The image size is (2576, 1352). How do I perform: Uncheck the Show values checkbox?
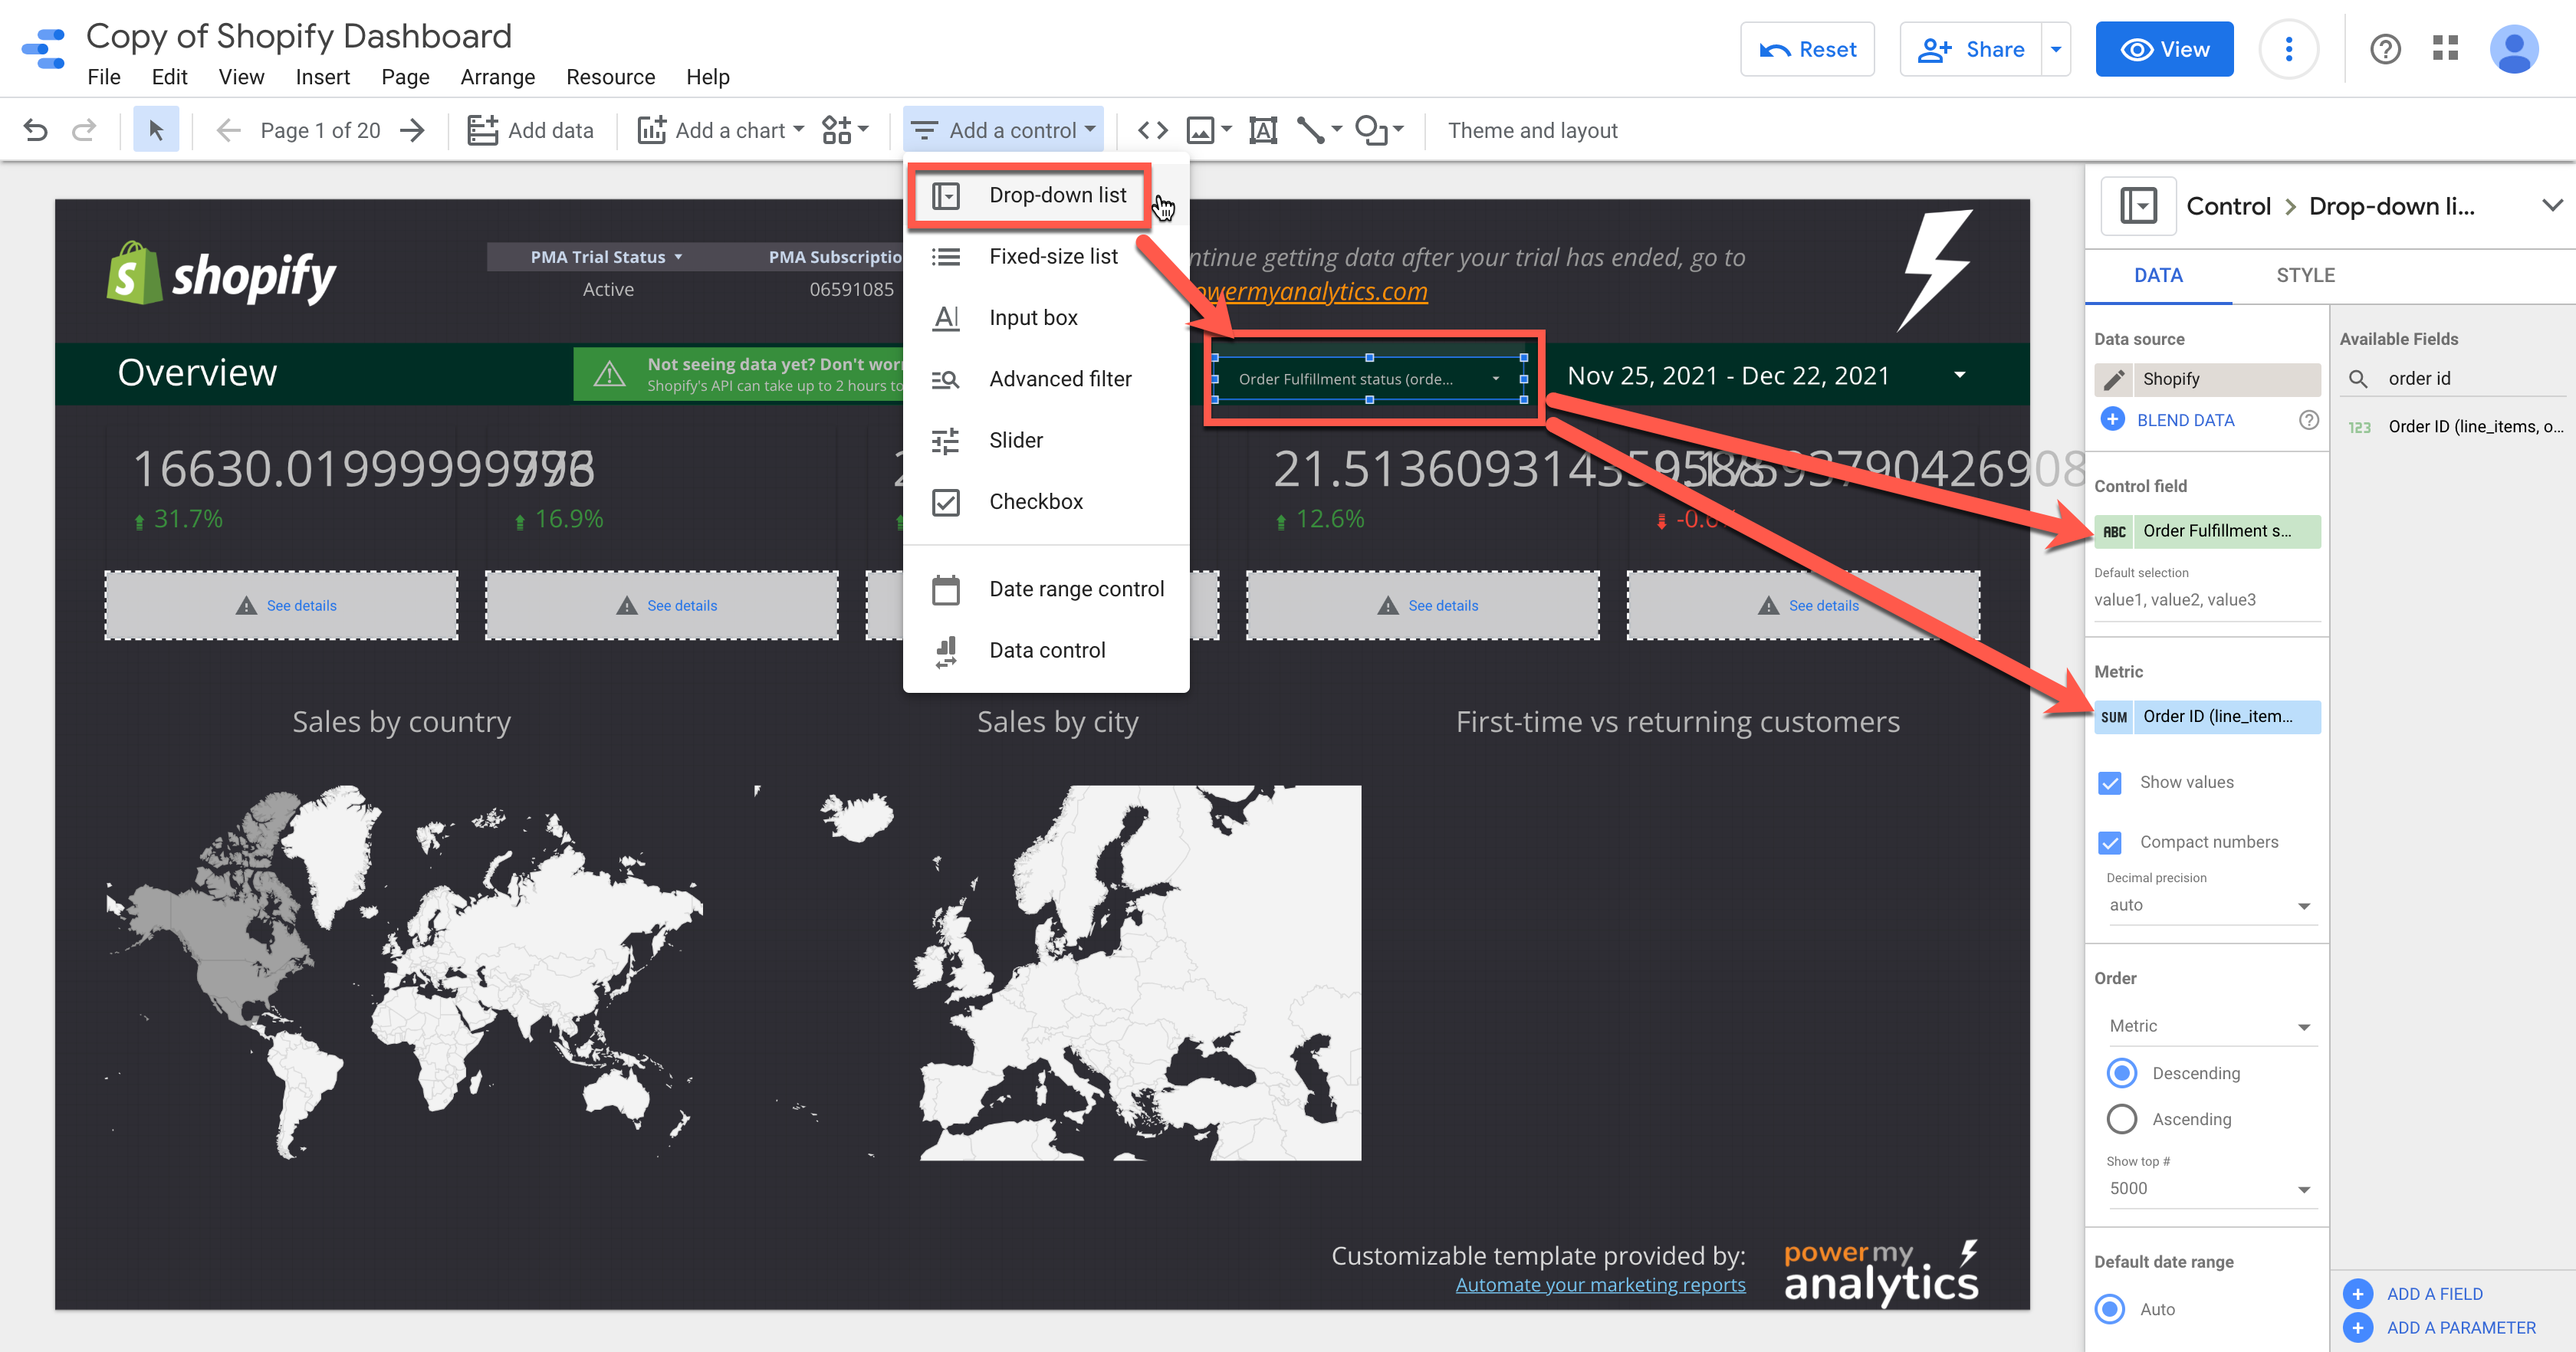coord(2110,783)
